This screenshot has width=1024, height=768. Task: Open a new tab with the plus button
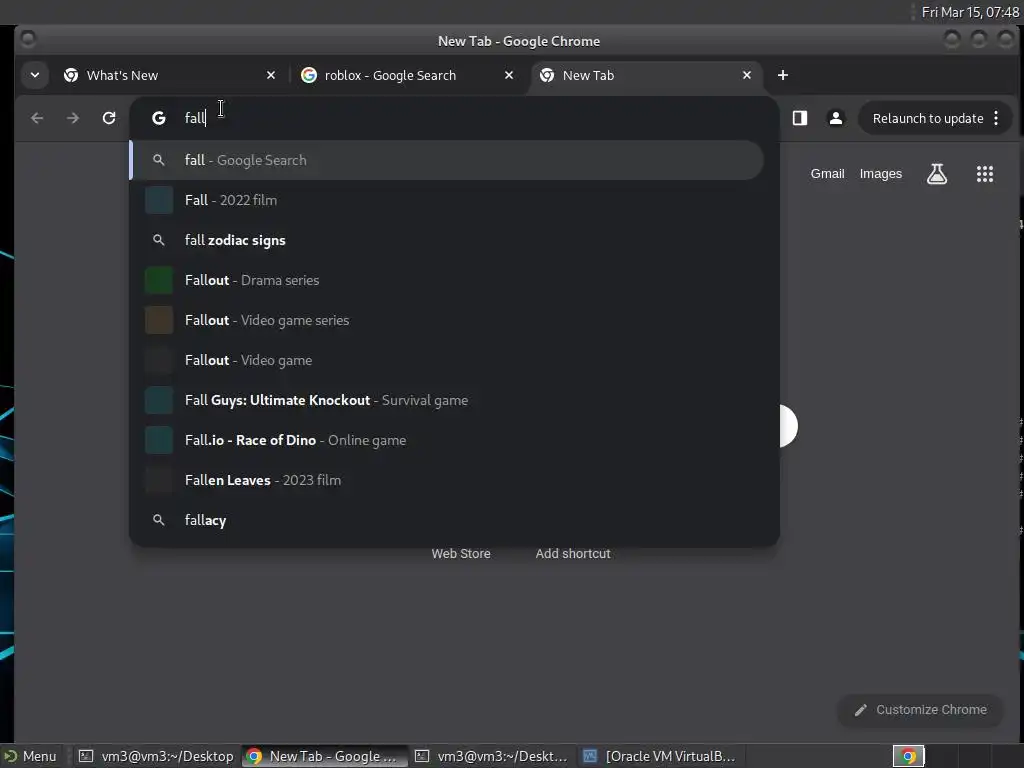[x=782, y=75]
